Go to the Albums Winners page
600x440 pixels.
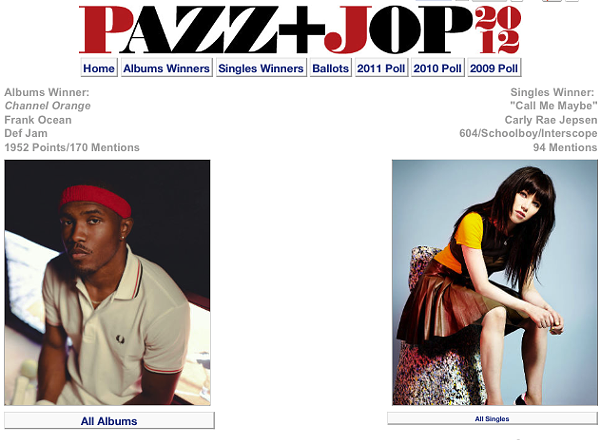click(166, 68)
